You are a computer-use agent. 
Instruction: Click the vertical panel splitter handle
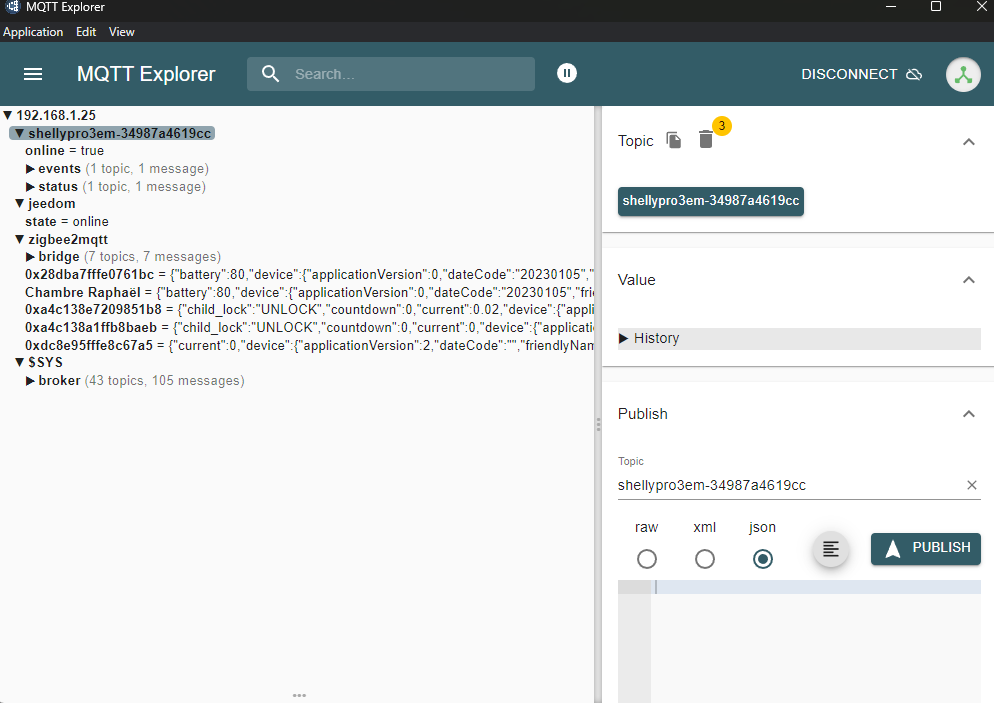pyautogui.click(x=598, y=425)
